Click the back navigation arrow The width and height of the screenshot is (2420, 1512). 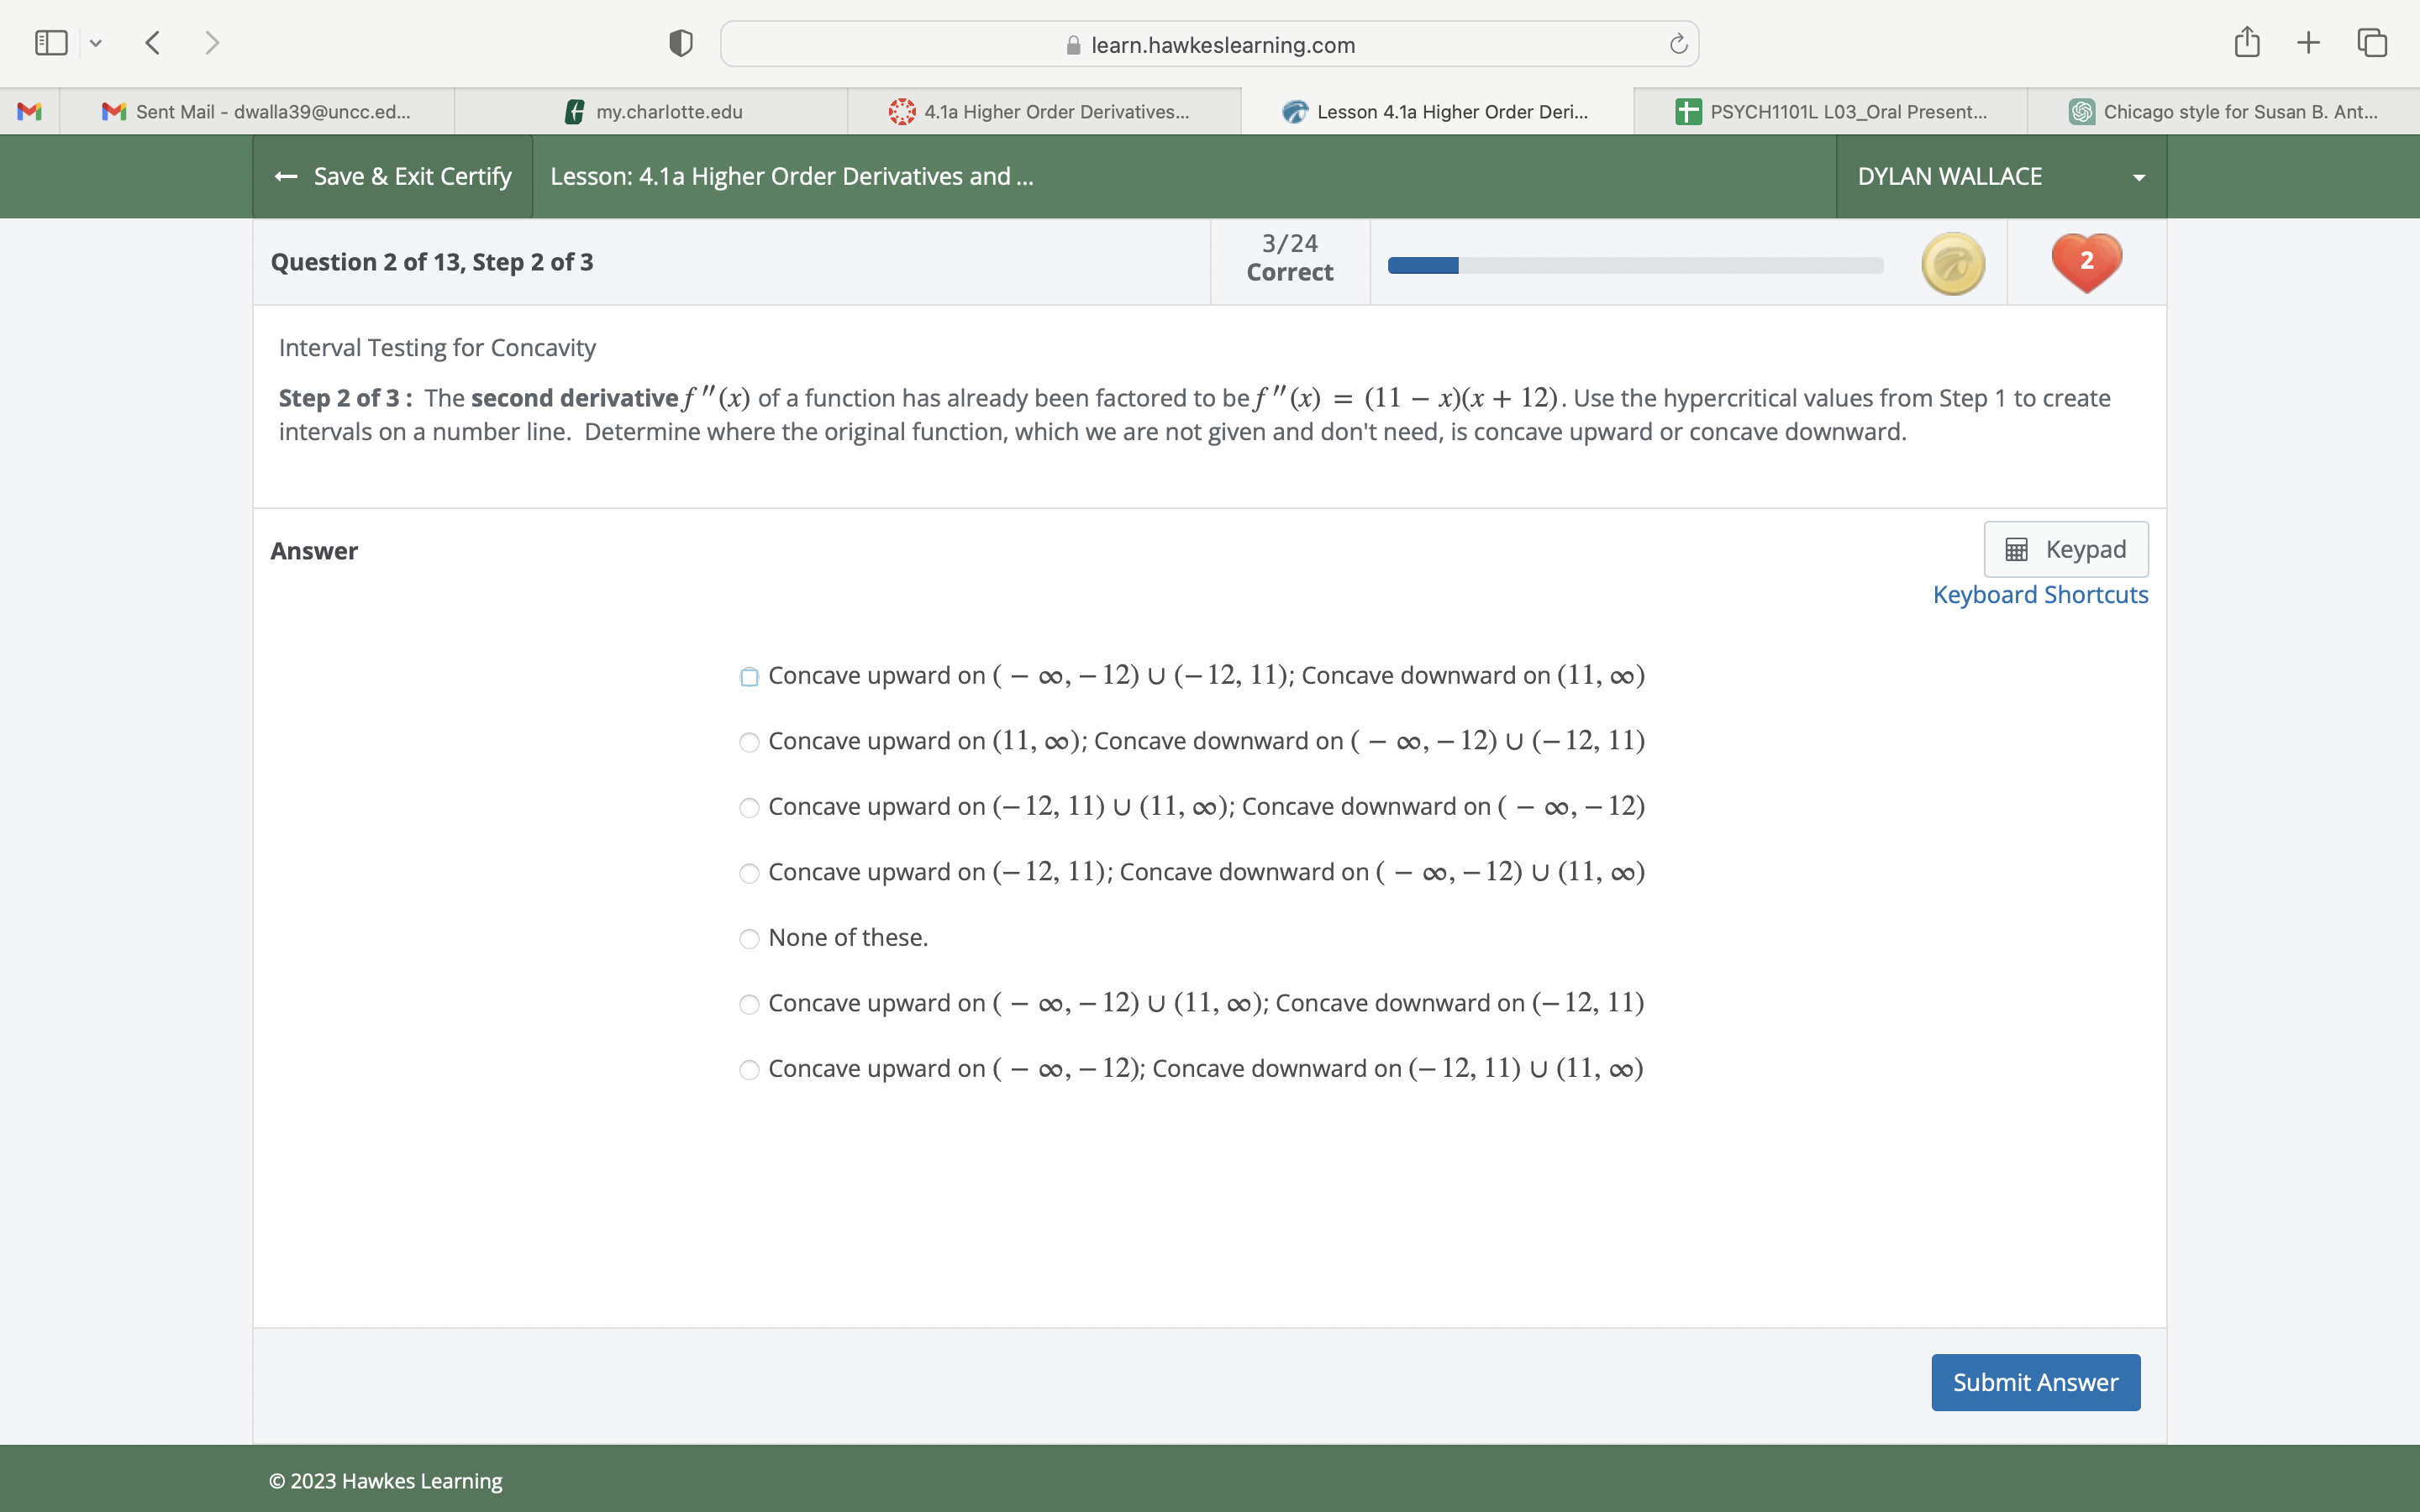pos(153,42)
